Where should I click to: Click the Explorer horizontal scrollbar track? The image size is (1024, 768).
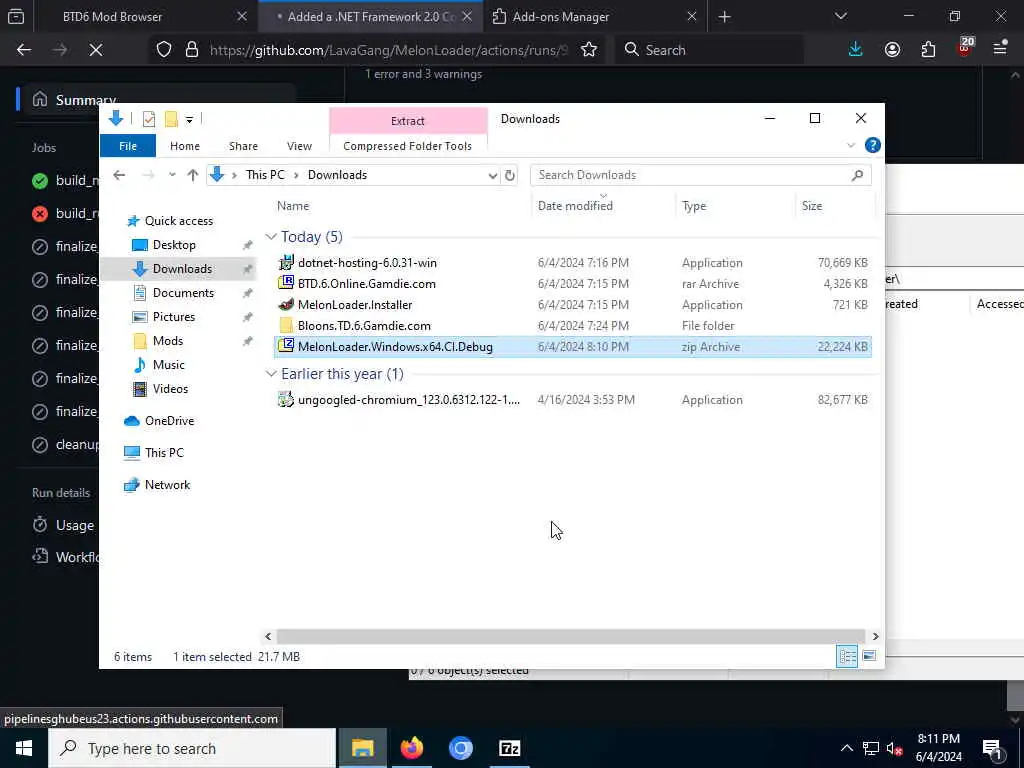click(x=571, y=636)
